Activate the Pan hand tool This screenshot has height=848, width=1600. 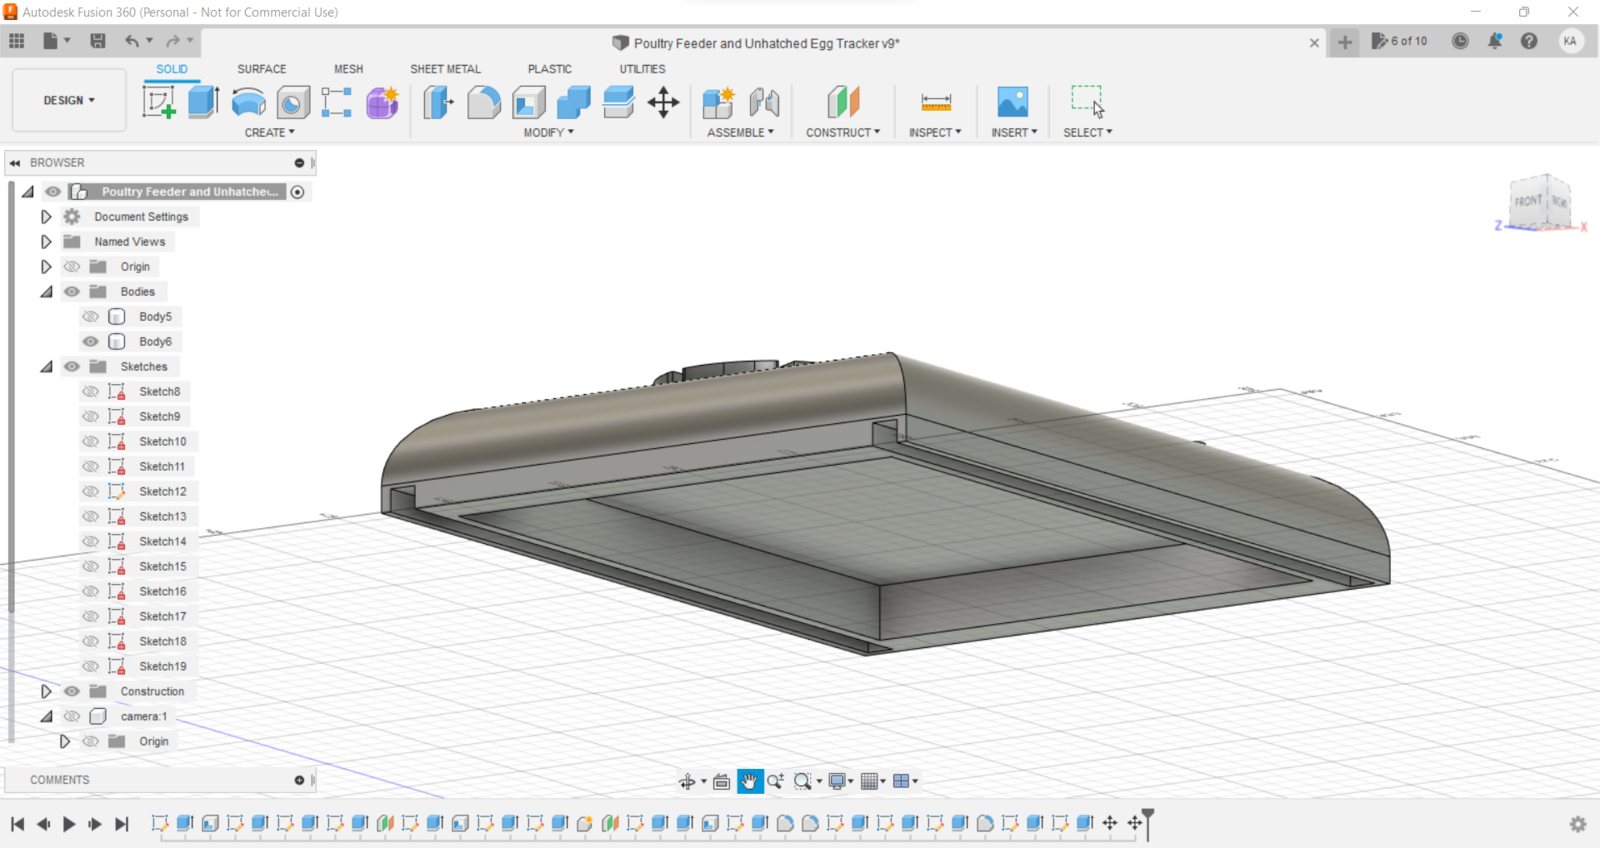(x=749, y=781)
